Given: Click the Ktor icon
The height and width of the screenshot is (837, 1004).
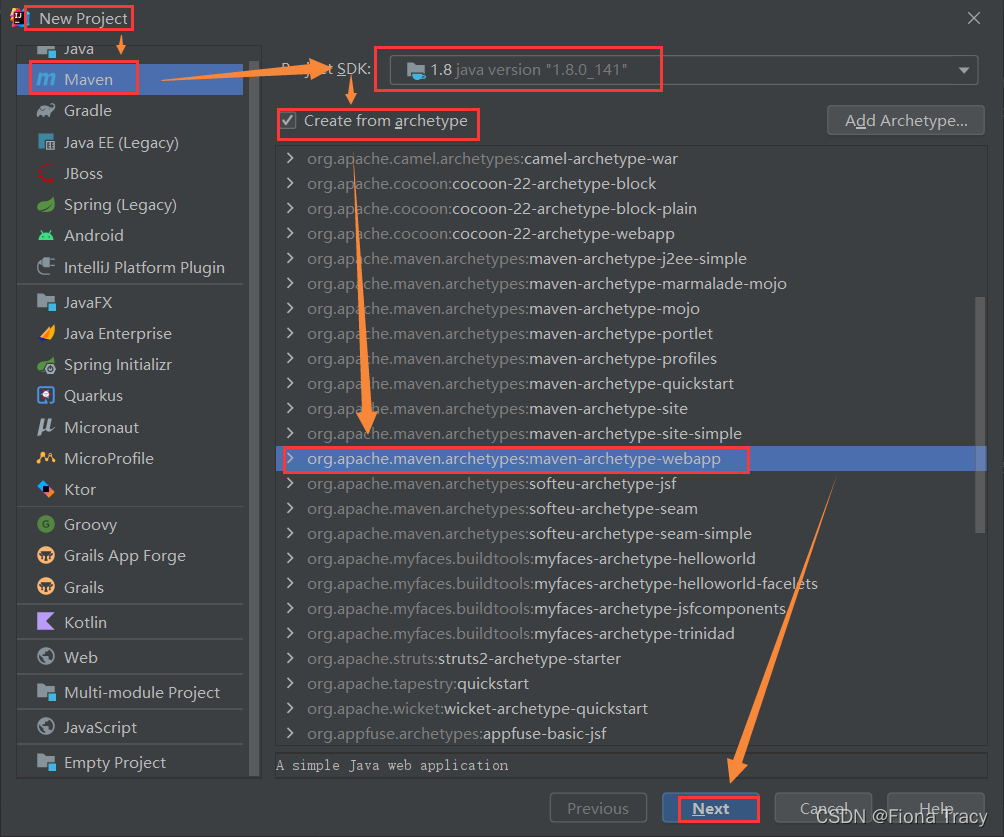Looking at the screenshot, I should (x=46, y=489).
